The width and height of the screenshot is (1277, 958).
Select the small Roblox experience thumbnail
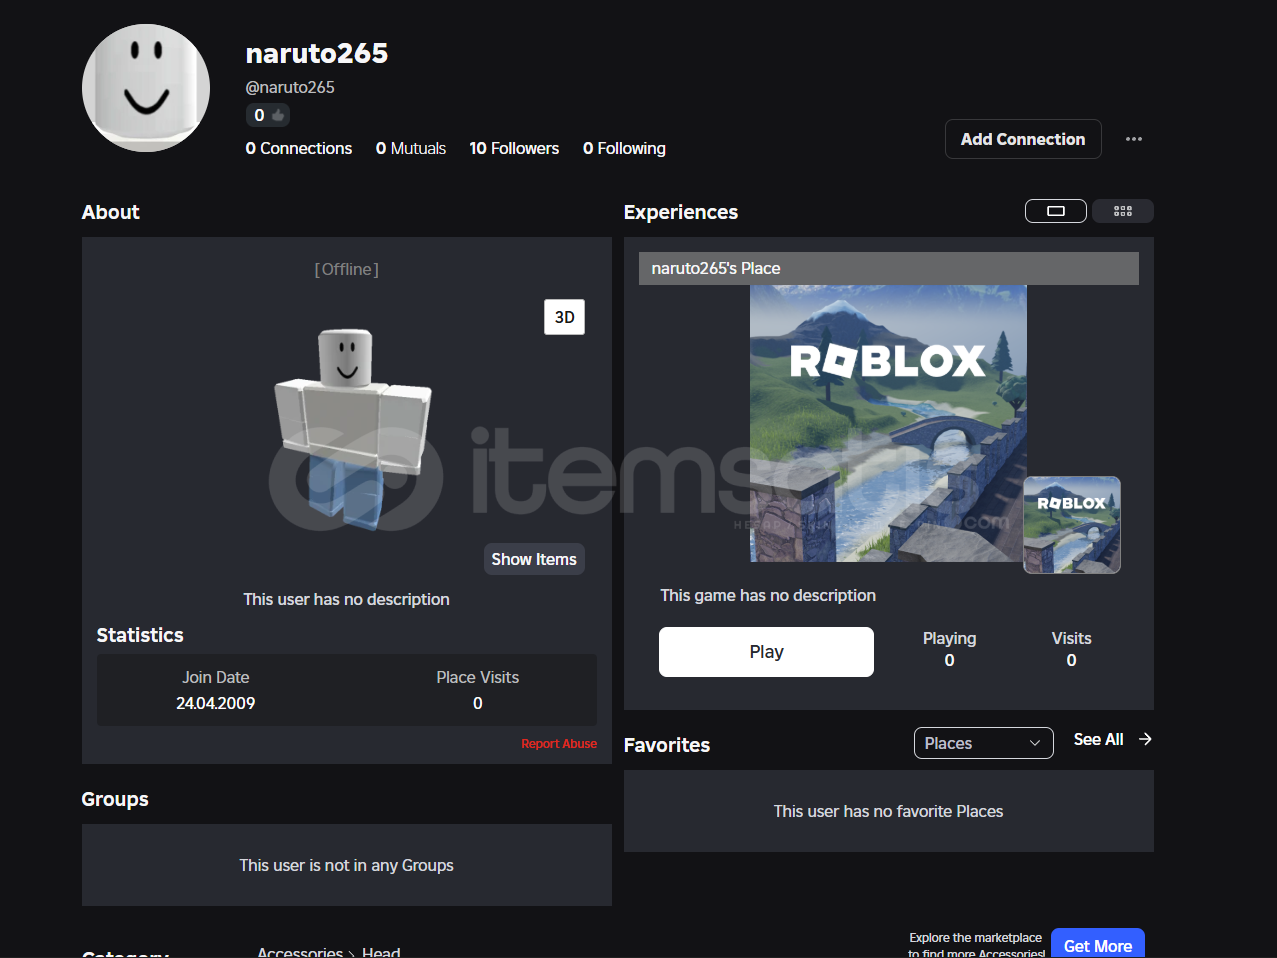tap(1072, 525)
